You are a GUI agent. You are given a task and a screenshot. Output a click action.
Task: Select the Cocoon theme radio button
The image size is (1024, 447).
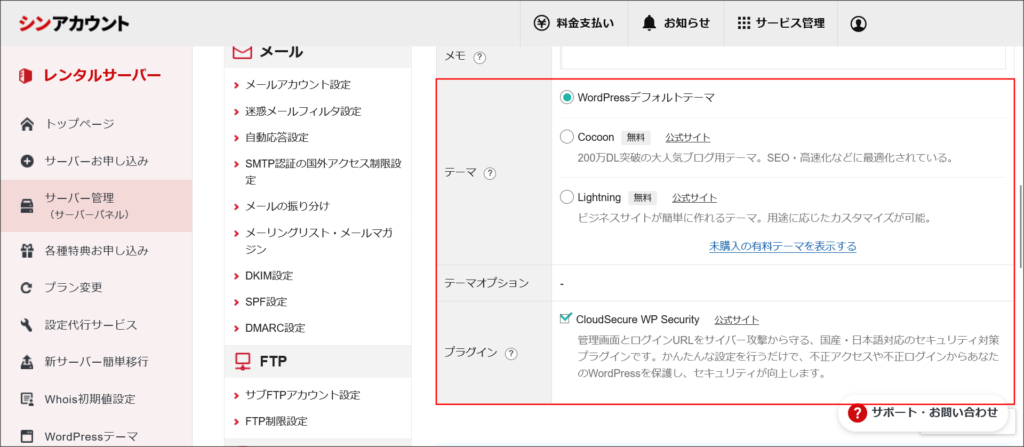[x=566, y=137]
